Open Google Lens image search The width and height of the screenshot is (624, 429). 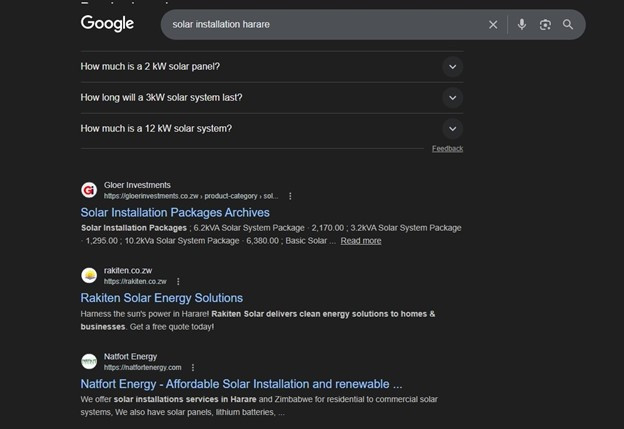point(545,24)
